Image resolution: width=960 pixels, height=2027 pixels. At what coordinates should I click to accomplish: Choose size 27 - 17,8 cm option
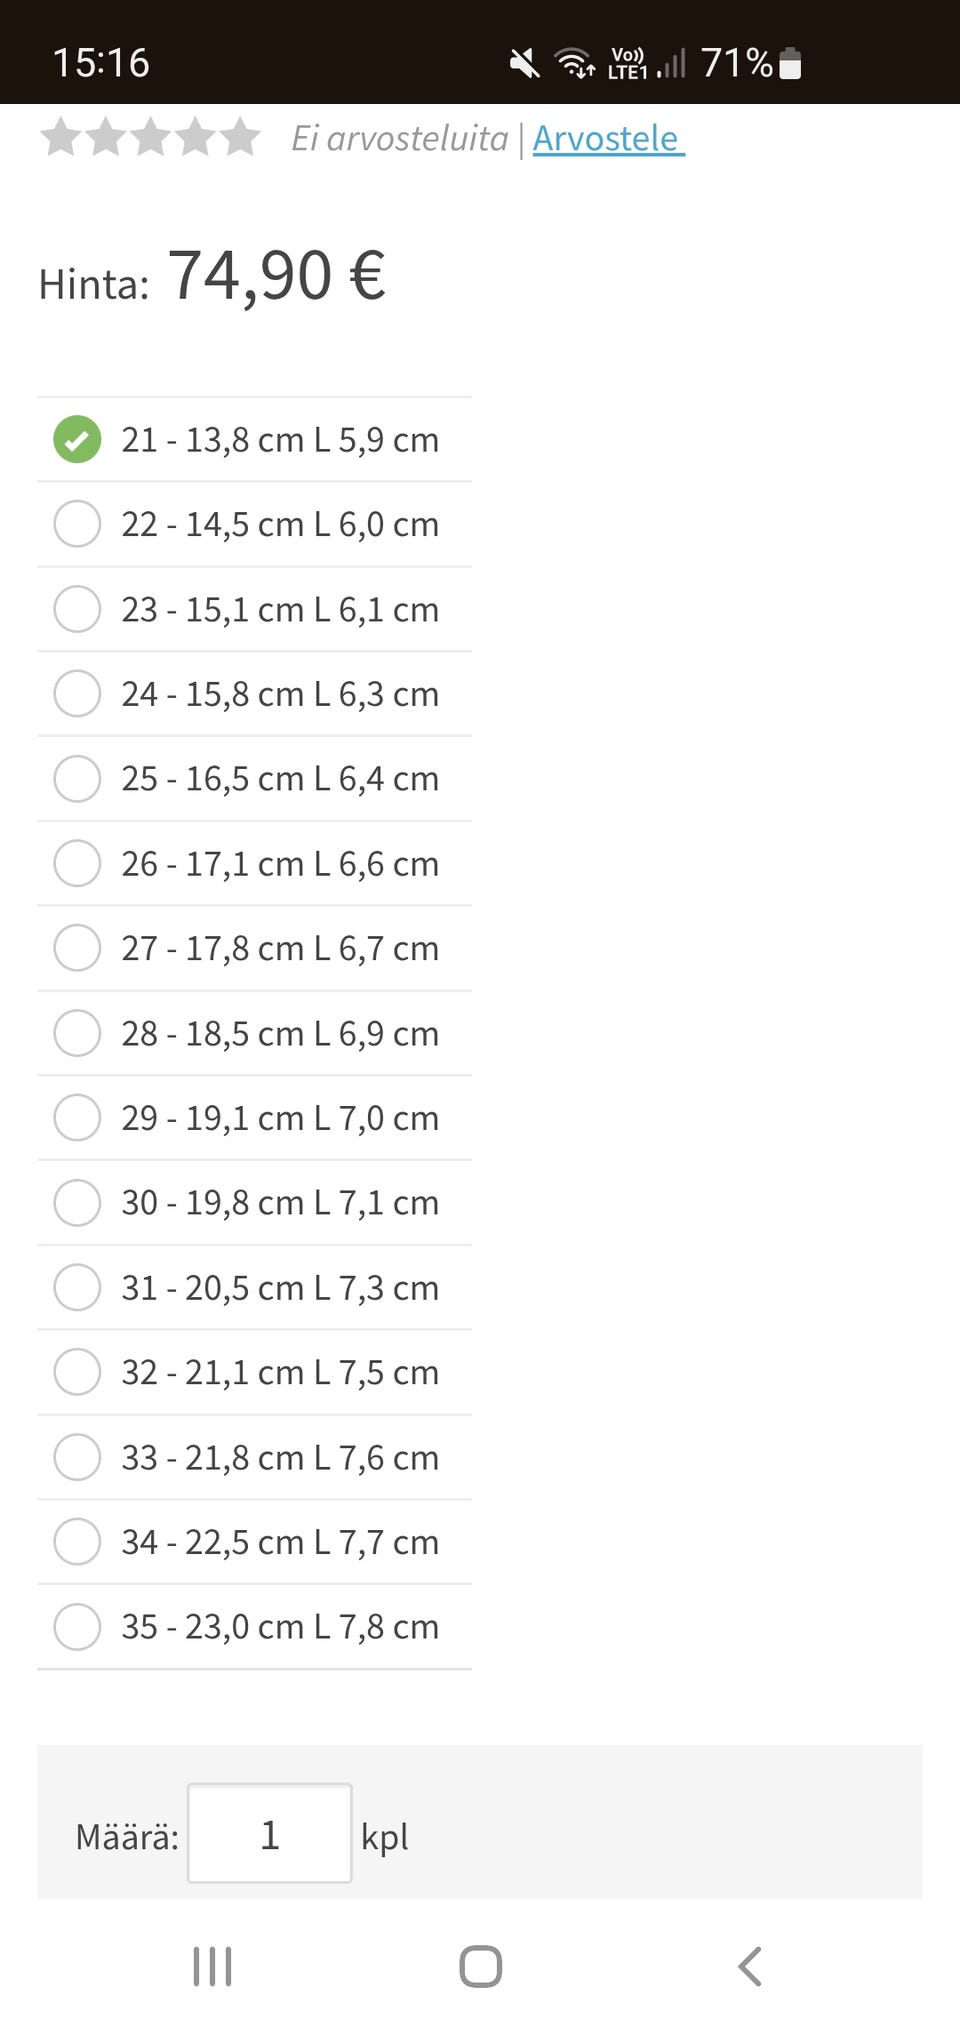(77, 948)
